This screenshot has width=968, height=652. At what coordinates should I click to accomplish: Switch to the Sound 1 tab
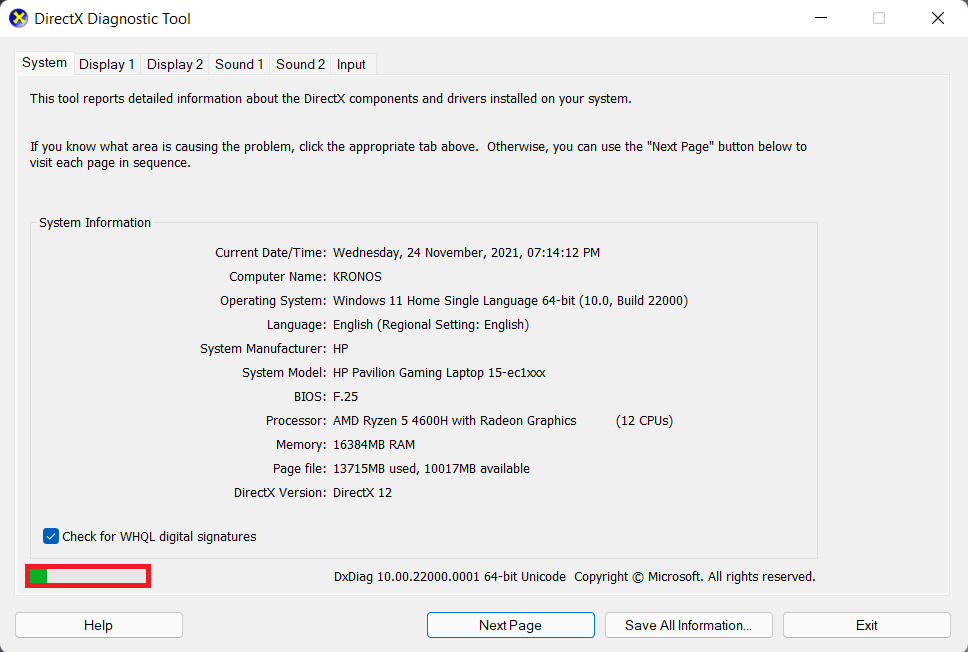239,64
